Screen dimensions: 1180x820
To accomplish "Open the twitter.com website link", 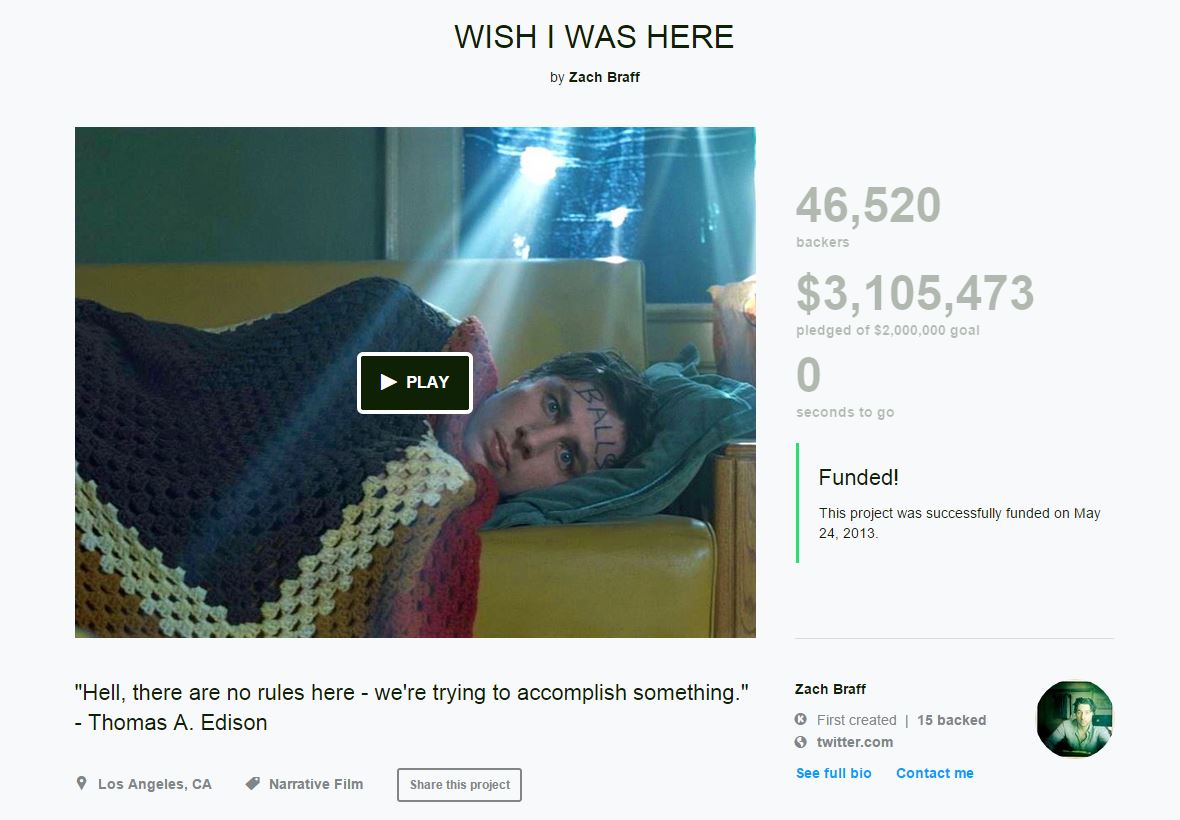I will (855, 742).
